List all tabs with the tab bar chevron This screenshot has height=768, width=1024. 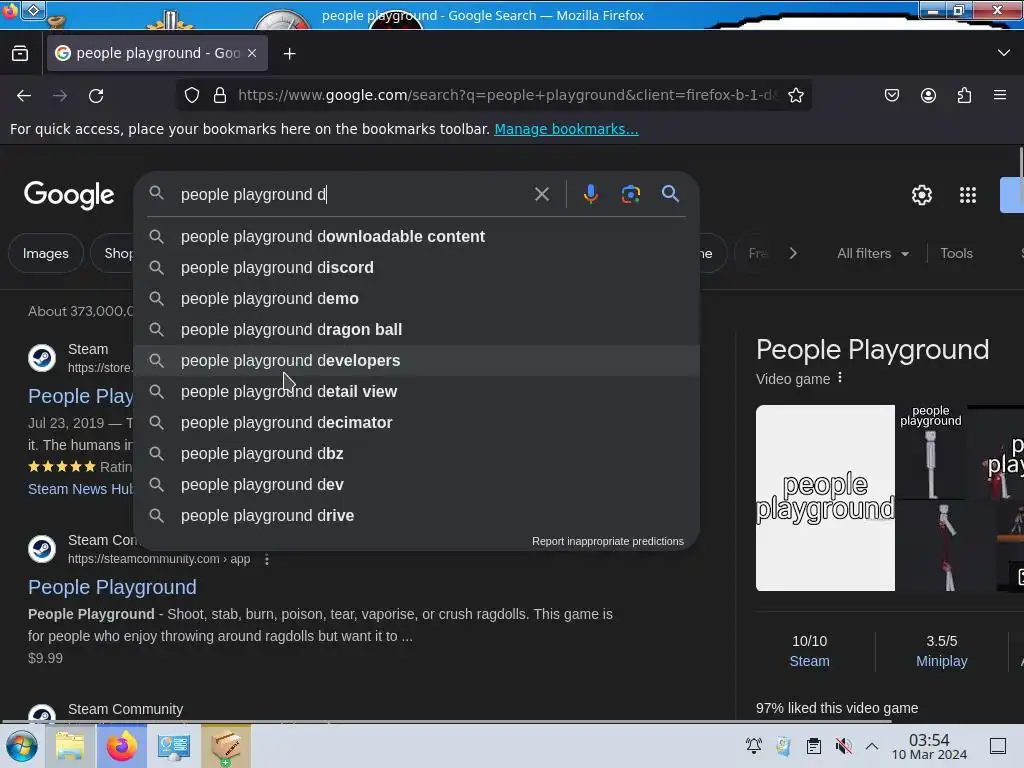(1004, 53)
